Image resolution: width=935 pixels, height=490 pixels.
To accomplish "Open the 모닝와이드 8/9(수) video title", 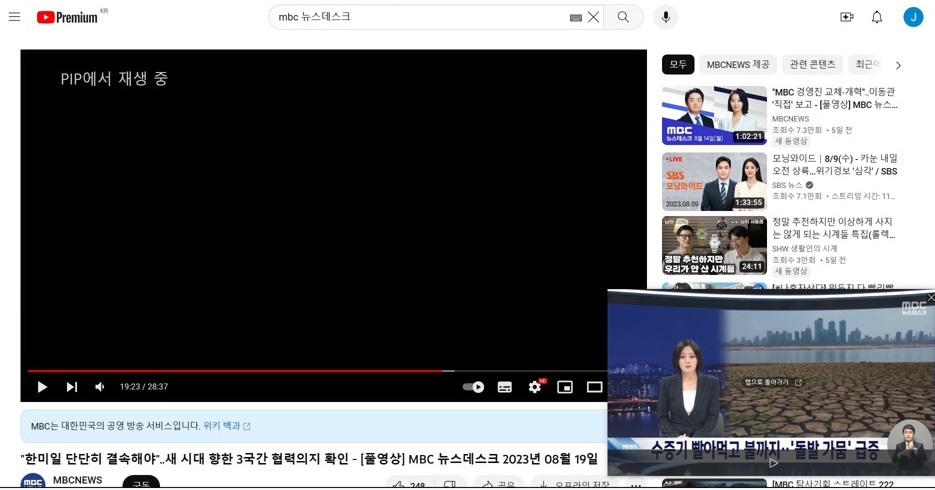I will click(835, 165).
